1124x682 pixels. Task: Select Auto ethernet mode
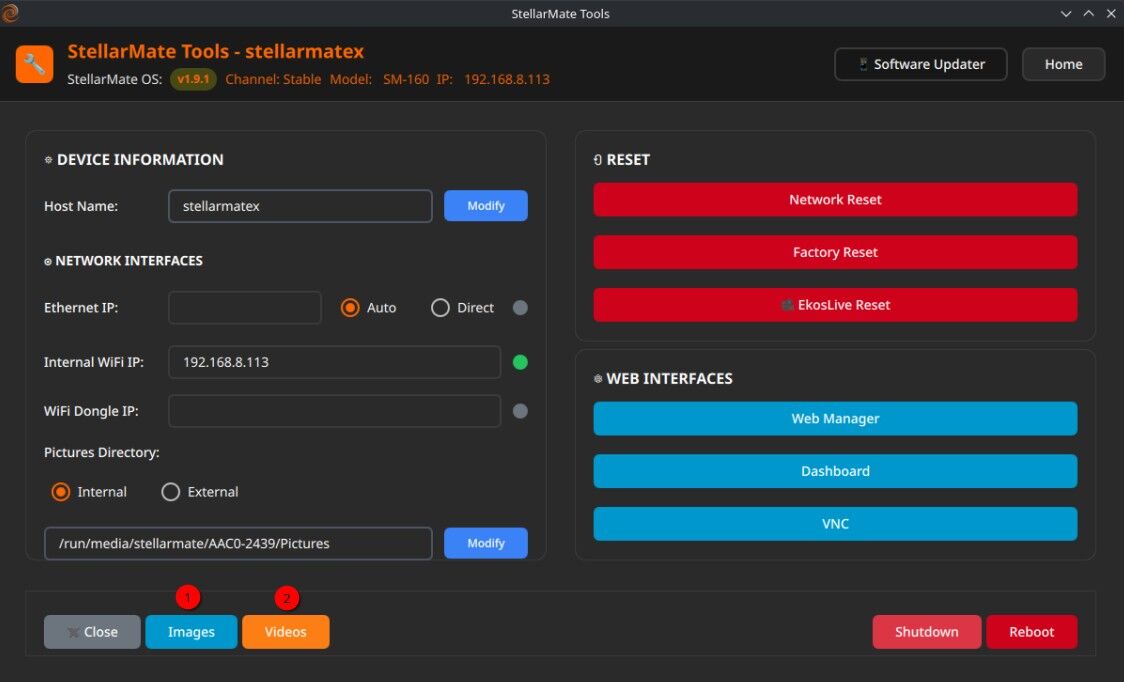[350, 308]
